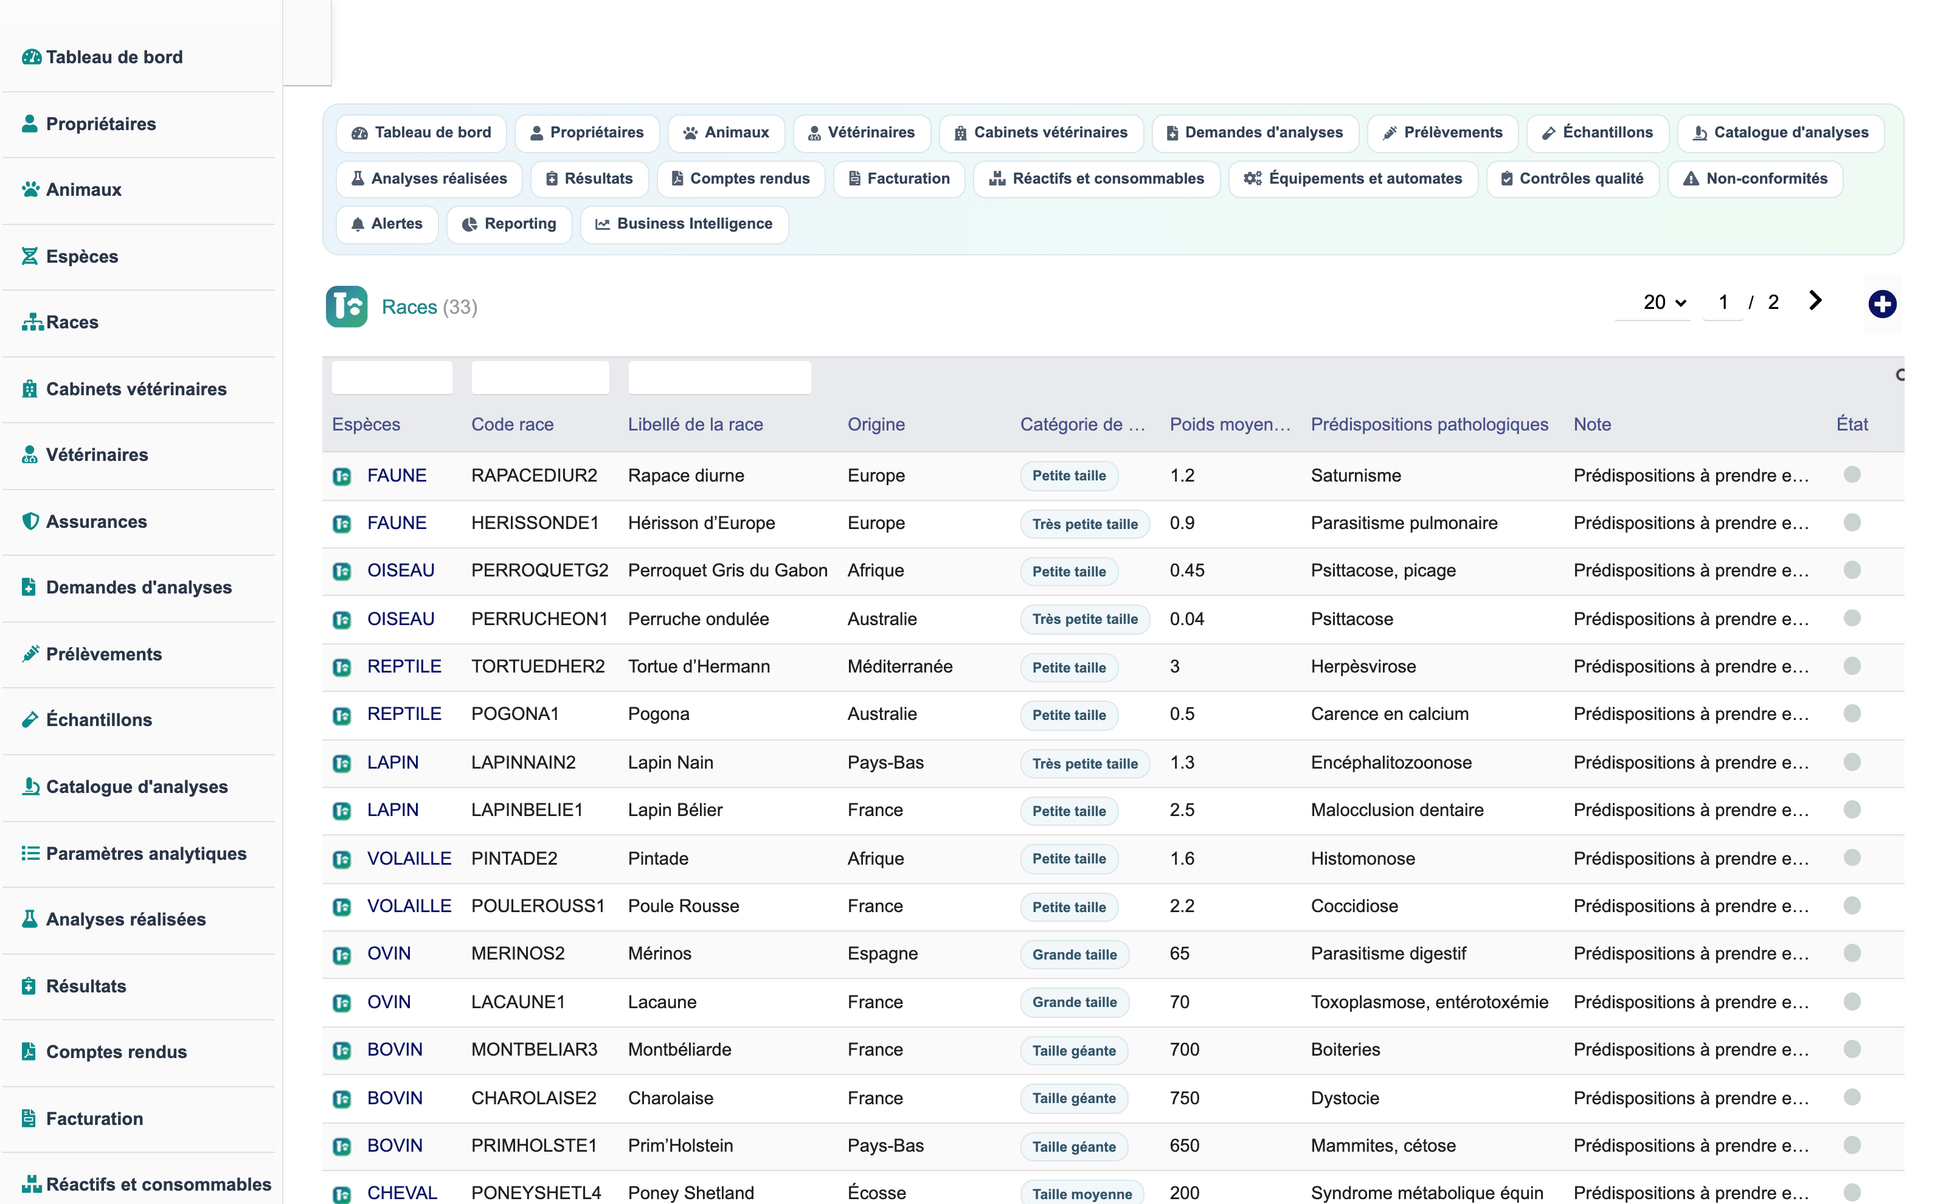
Task: Toggle the État indicator for Pintade row
Action: click(1852, 858)
